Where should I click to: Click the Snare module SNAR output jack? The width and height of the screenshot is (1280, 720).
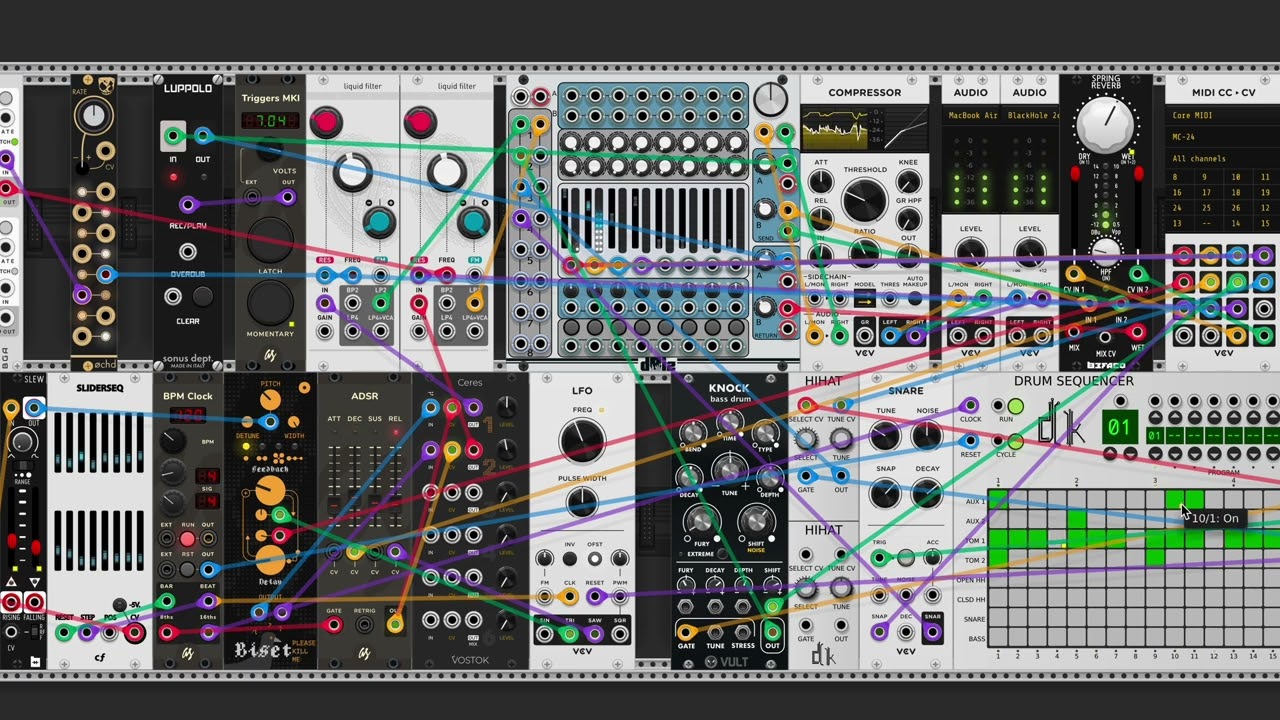pos(932,632)
